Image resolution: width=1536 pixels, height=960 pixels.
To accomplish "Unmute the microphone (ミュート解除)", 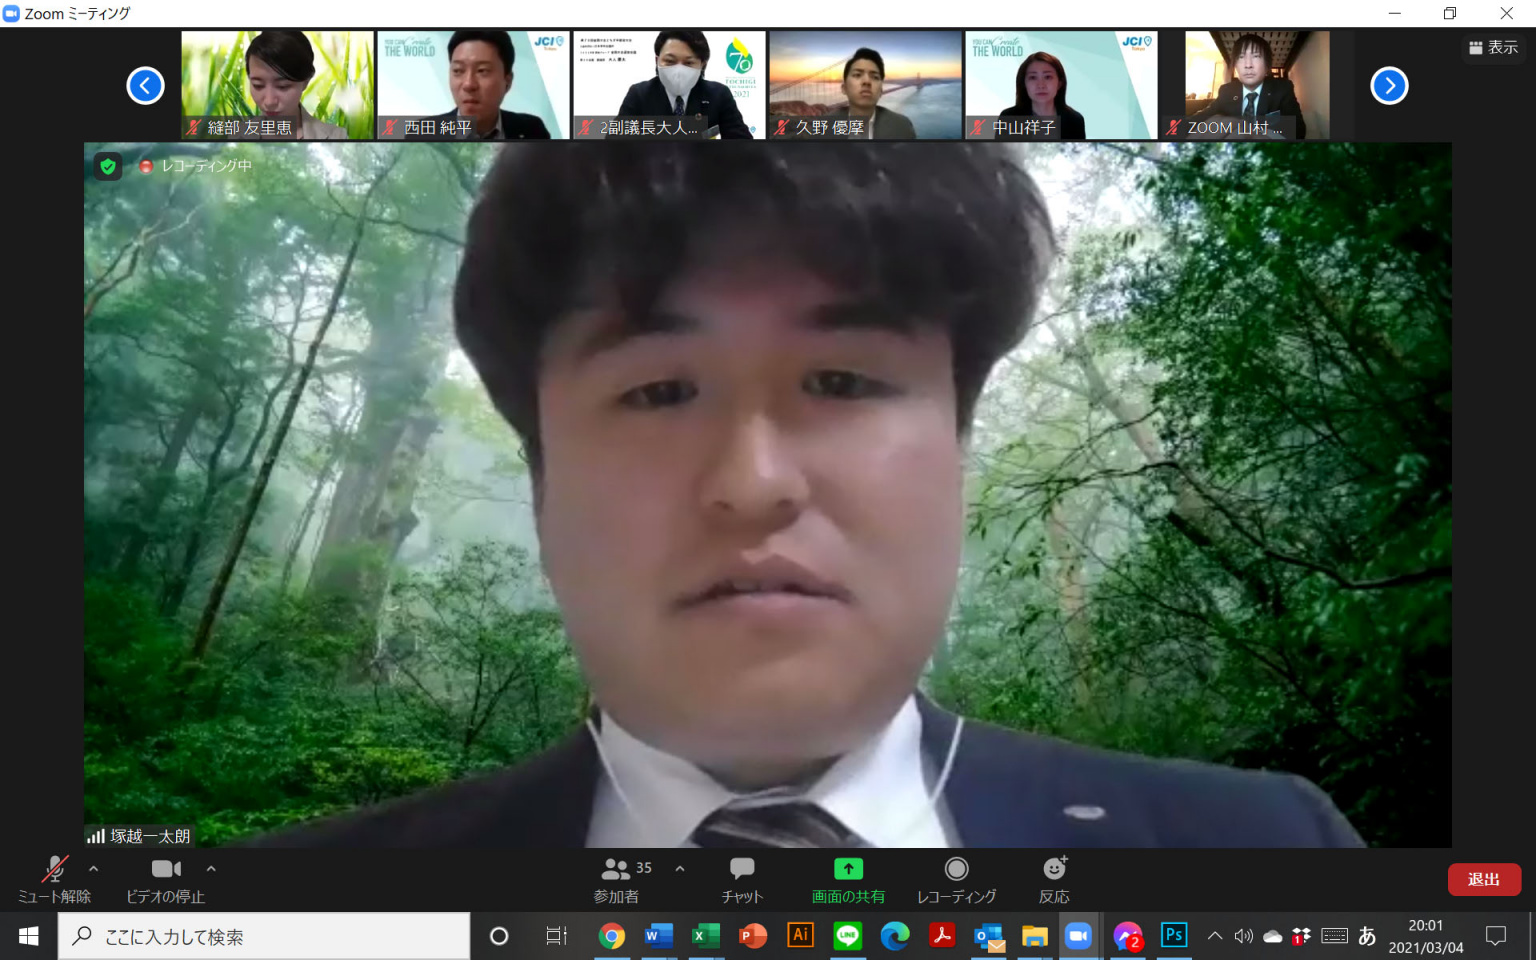I will click(x=54, y=879).
